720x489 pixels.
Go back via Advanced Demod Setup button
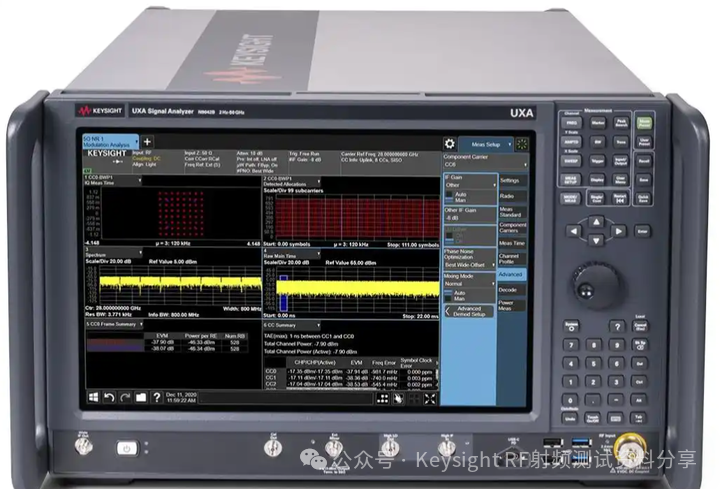click(469, 311)
